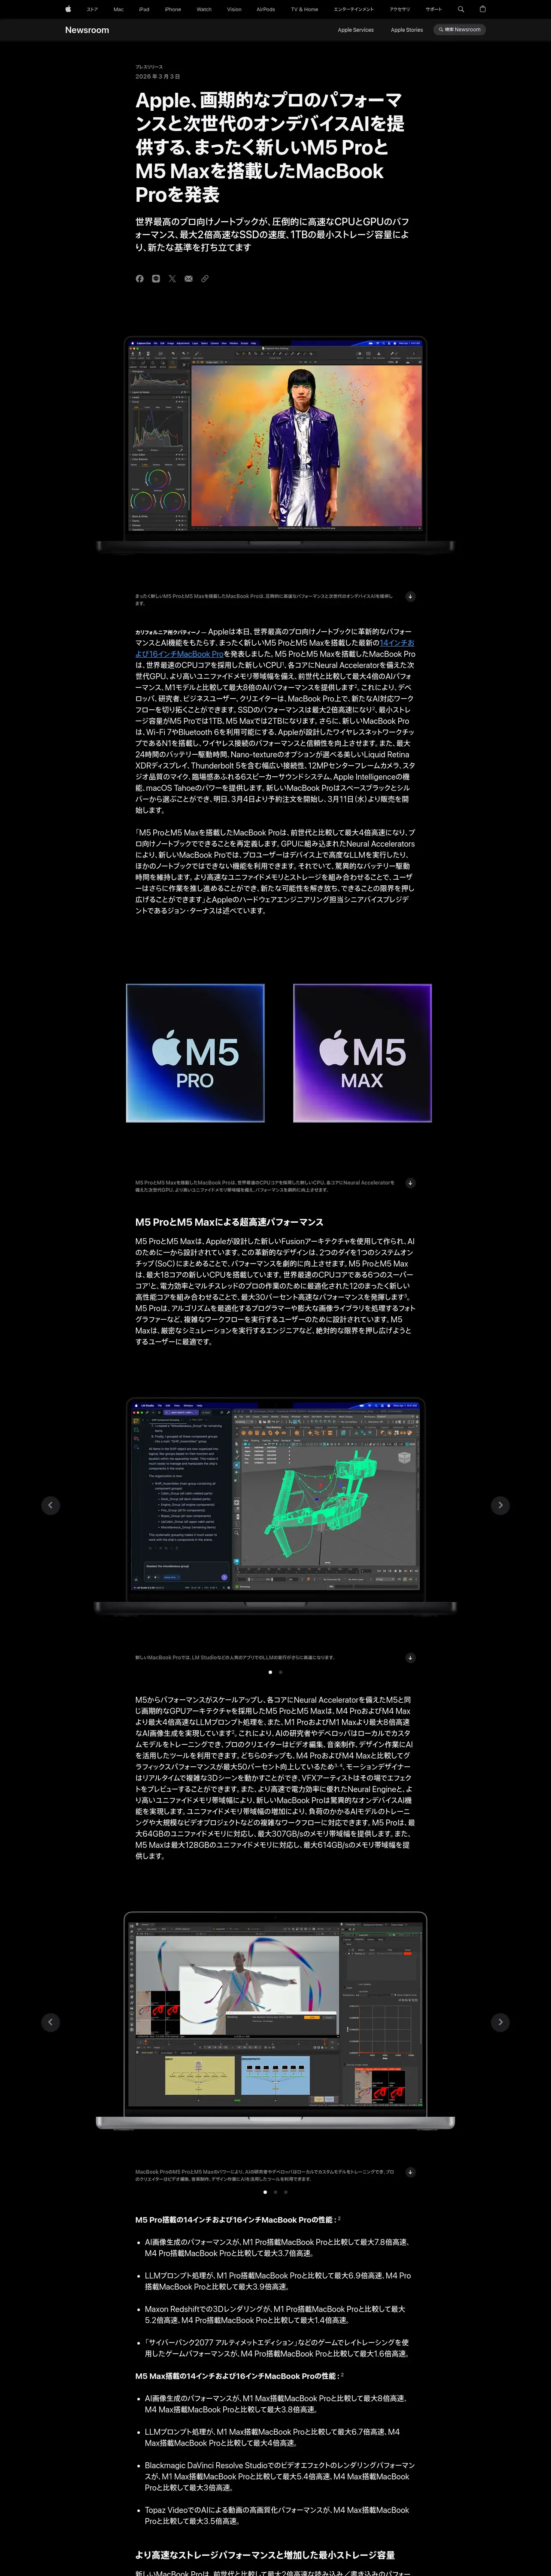The width and height of the screenshot is (551, 2576).
Task: Open the サポート menu item
Action: click(x=433, y=9)
